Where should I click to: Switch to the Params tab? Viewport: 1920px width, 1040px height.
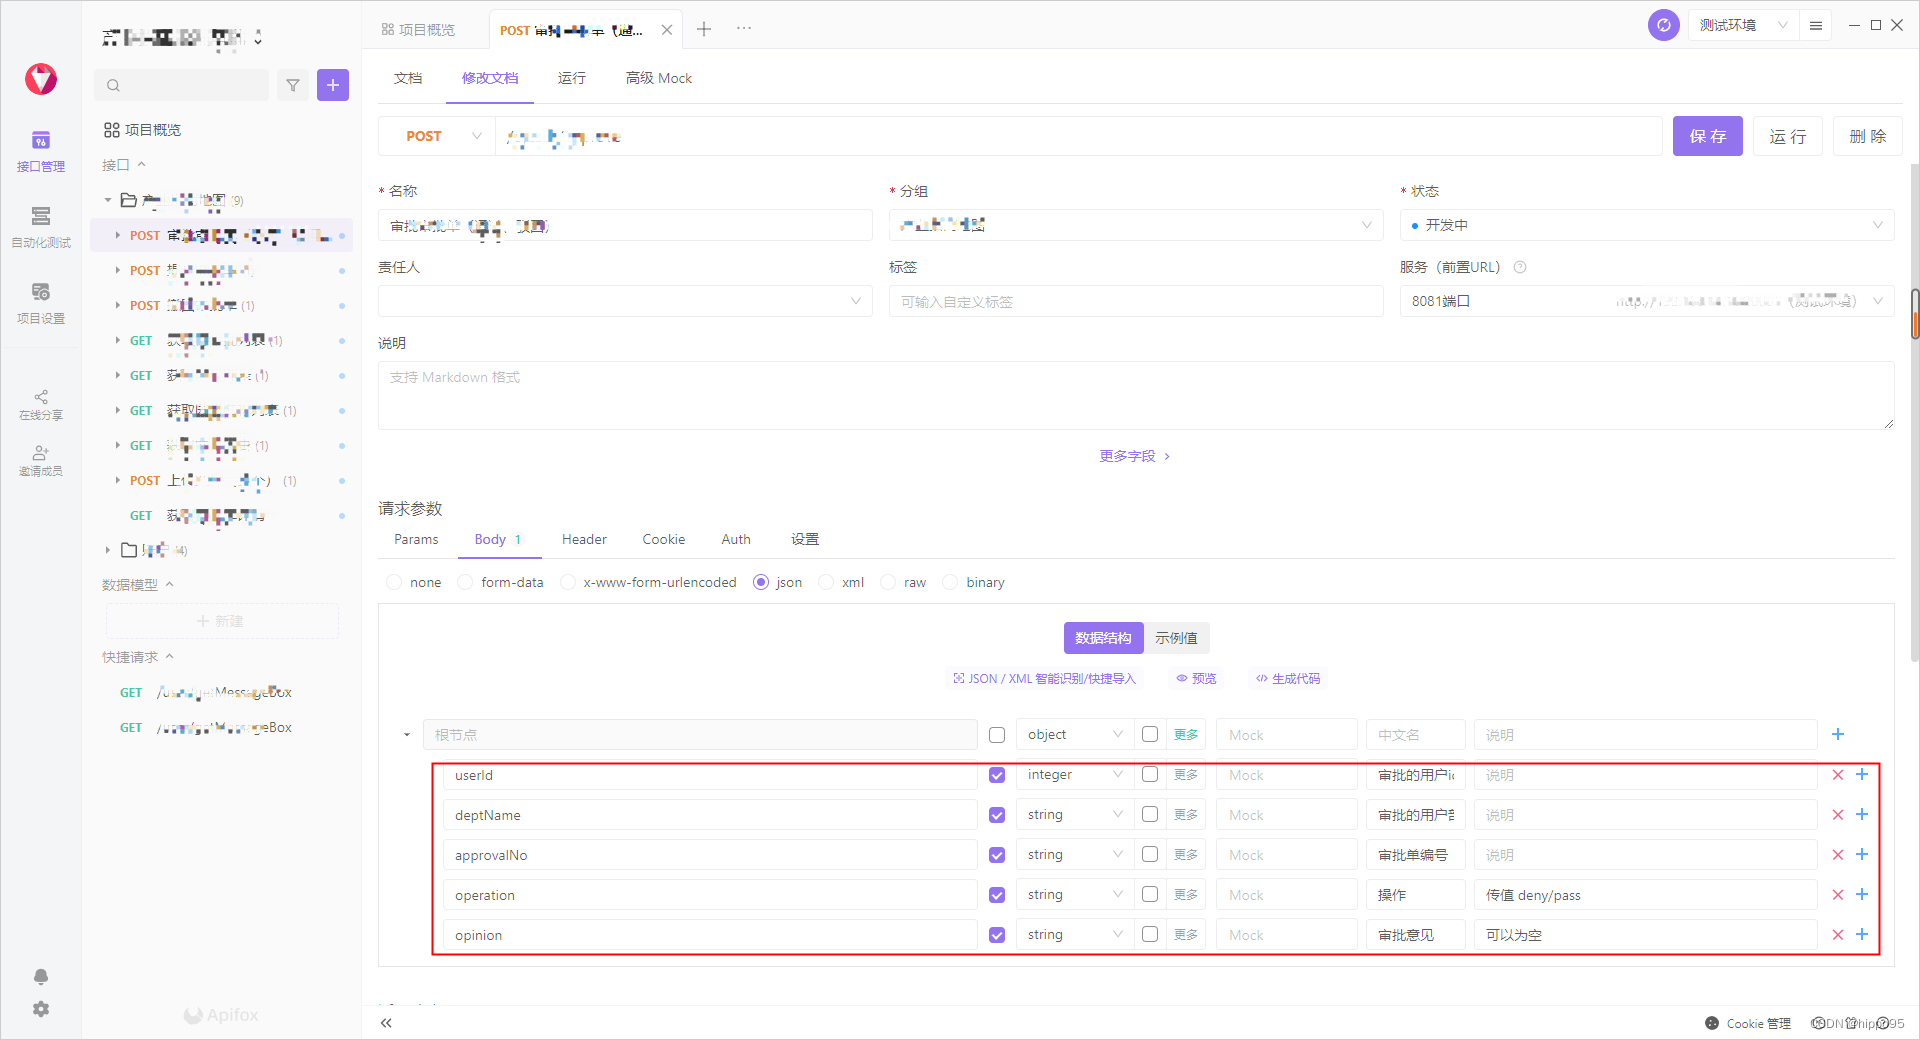pos(416,539)
